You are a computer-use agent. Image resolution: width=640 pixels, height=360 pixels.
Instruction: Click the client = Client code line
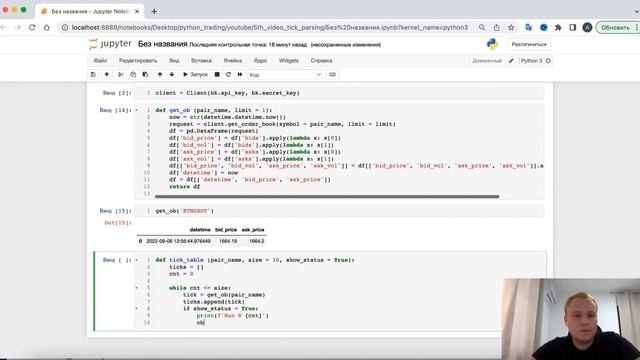point(227,93)
